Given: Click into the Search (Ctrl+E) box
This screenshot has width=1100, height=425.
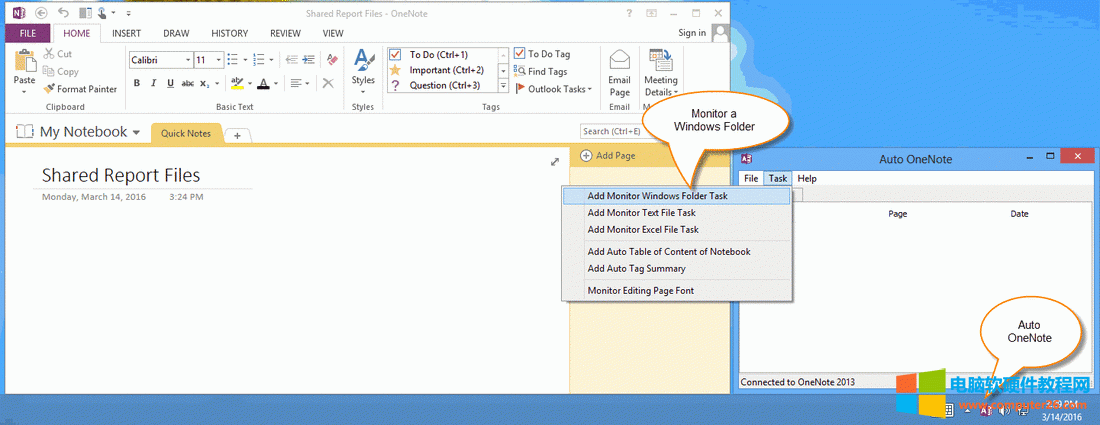Looking at the screenshot, I should (x=610, y=131).
